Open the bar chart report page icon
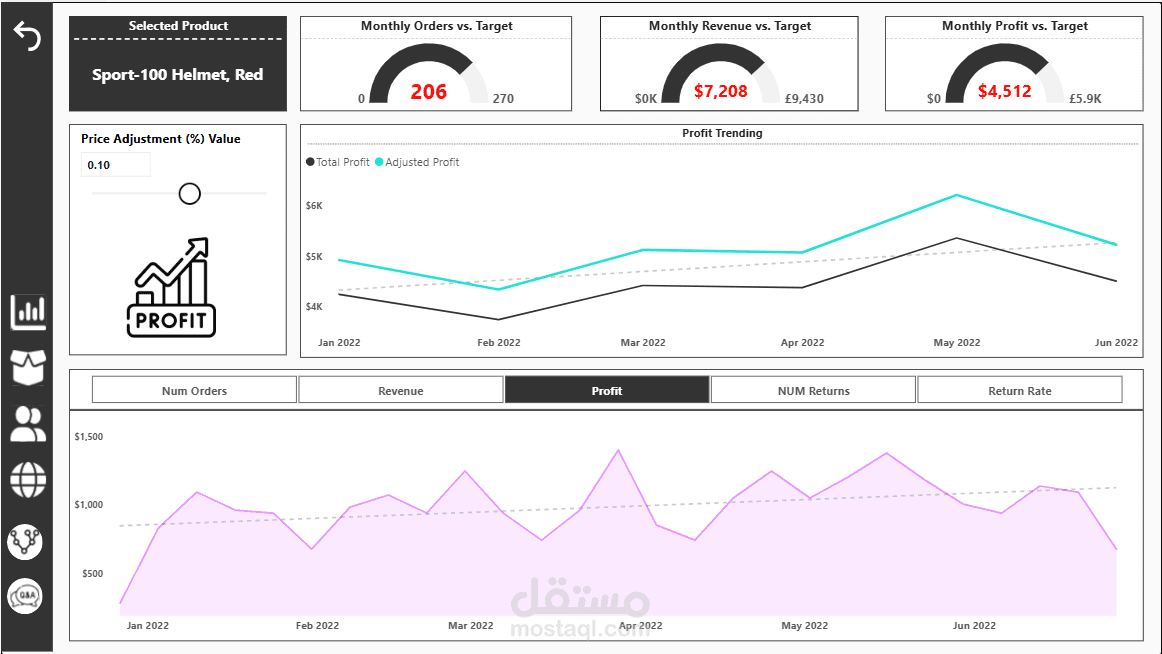This screenshot has height=654, width=1162. [28, 312]
